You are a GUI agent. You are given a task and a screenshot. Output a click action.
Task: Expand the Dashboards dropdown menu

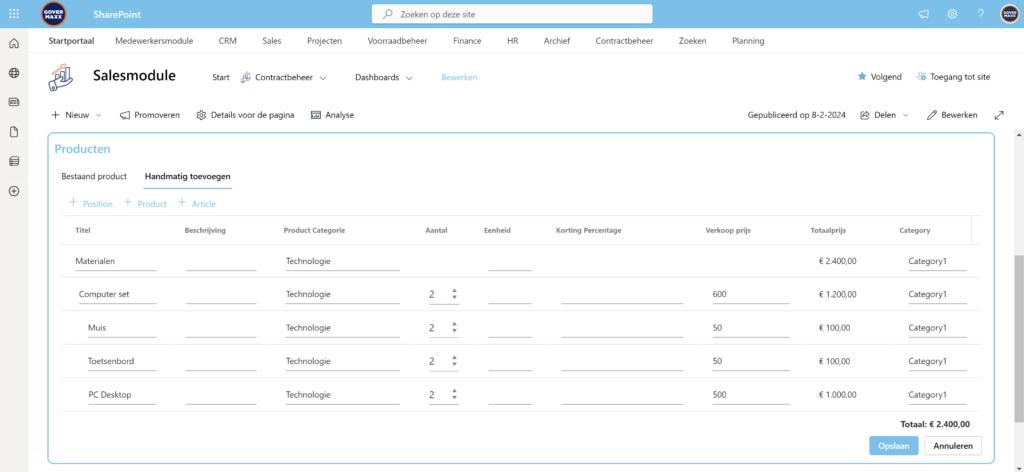coord(384,77)
